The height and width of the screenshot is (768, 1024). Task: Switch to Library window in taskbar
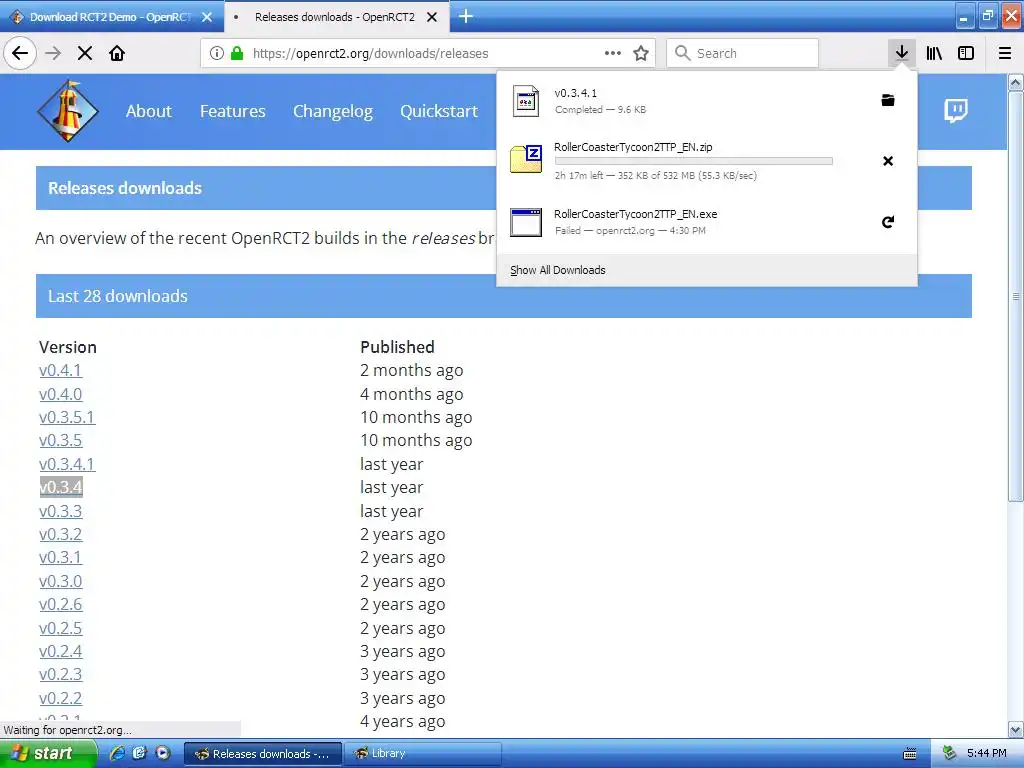[x=423, y=754]
